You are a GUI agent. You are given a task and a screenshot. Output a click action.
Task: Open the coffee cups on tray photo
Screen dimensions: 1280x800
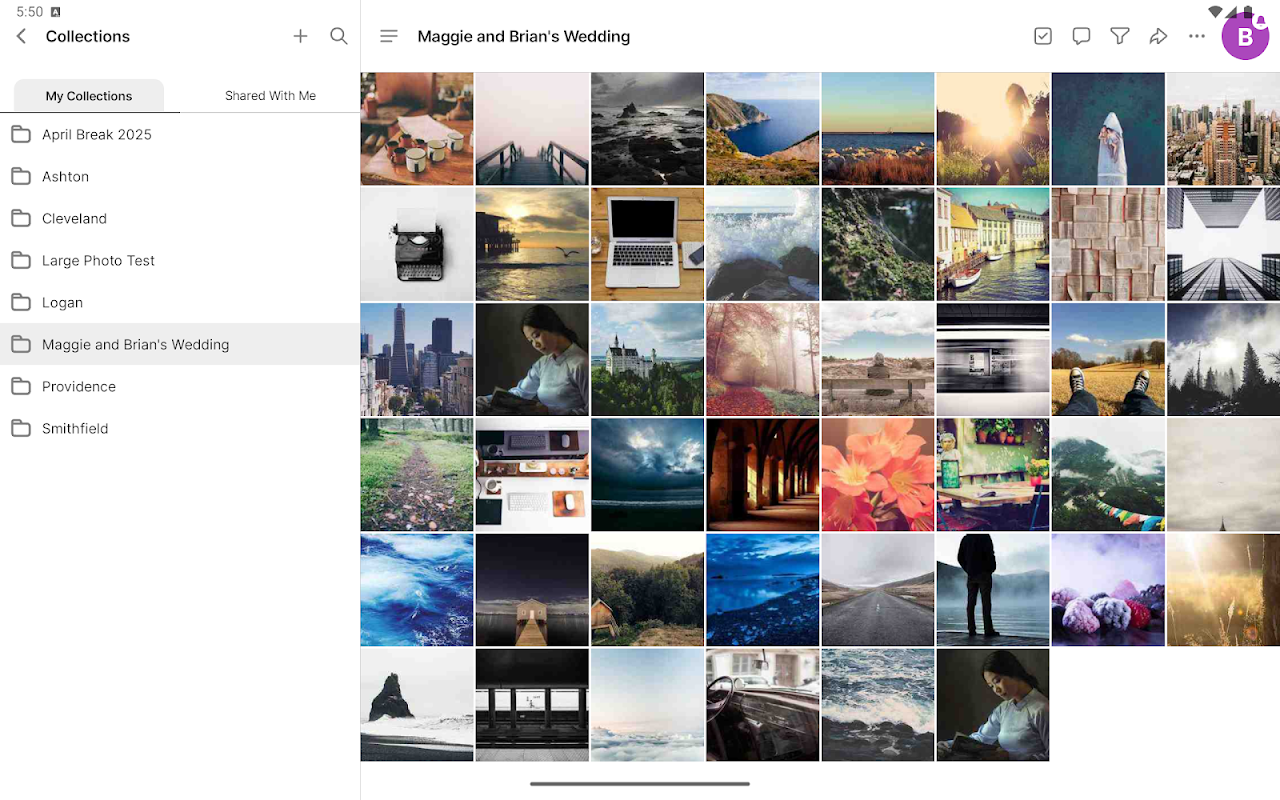click(417, 129)
